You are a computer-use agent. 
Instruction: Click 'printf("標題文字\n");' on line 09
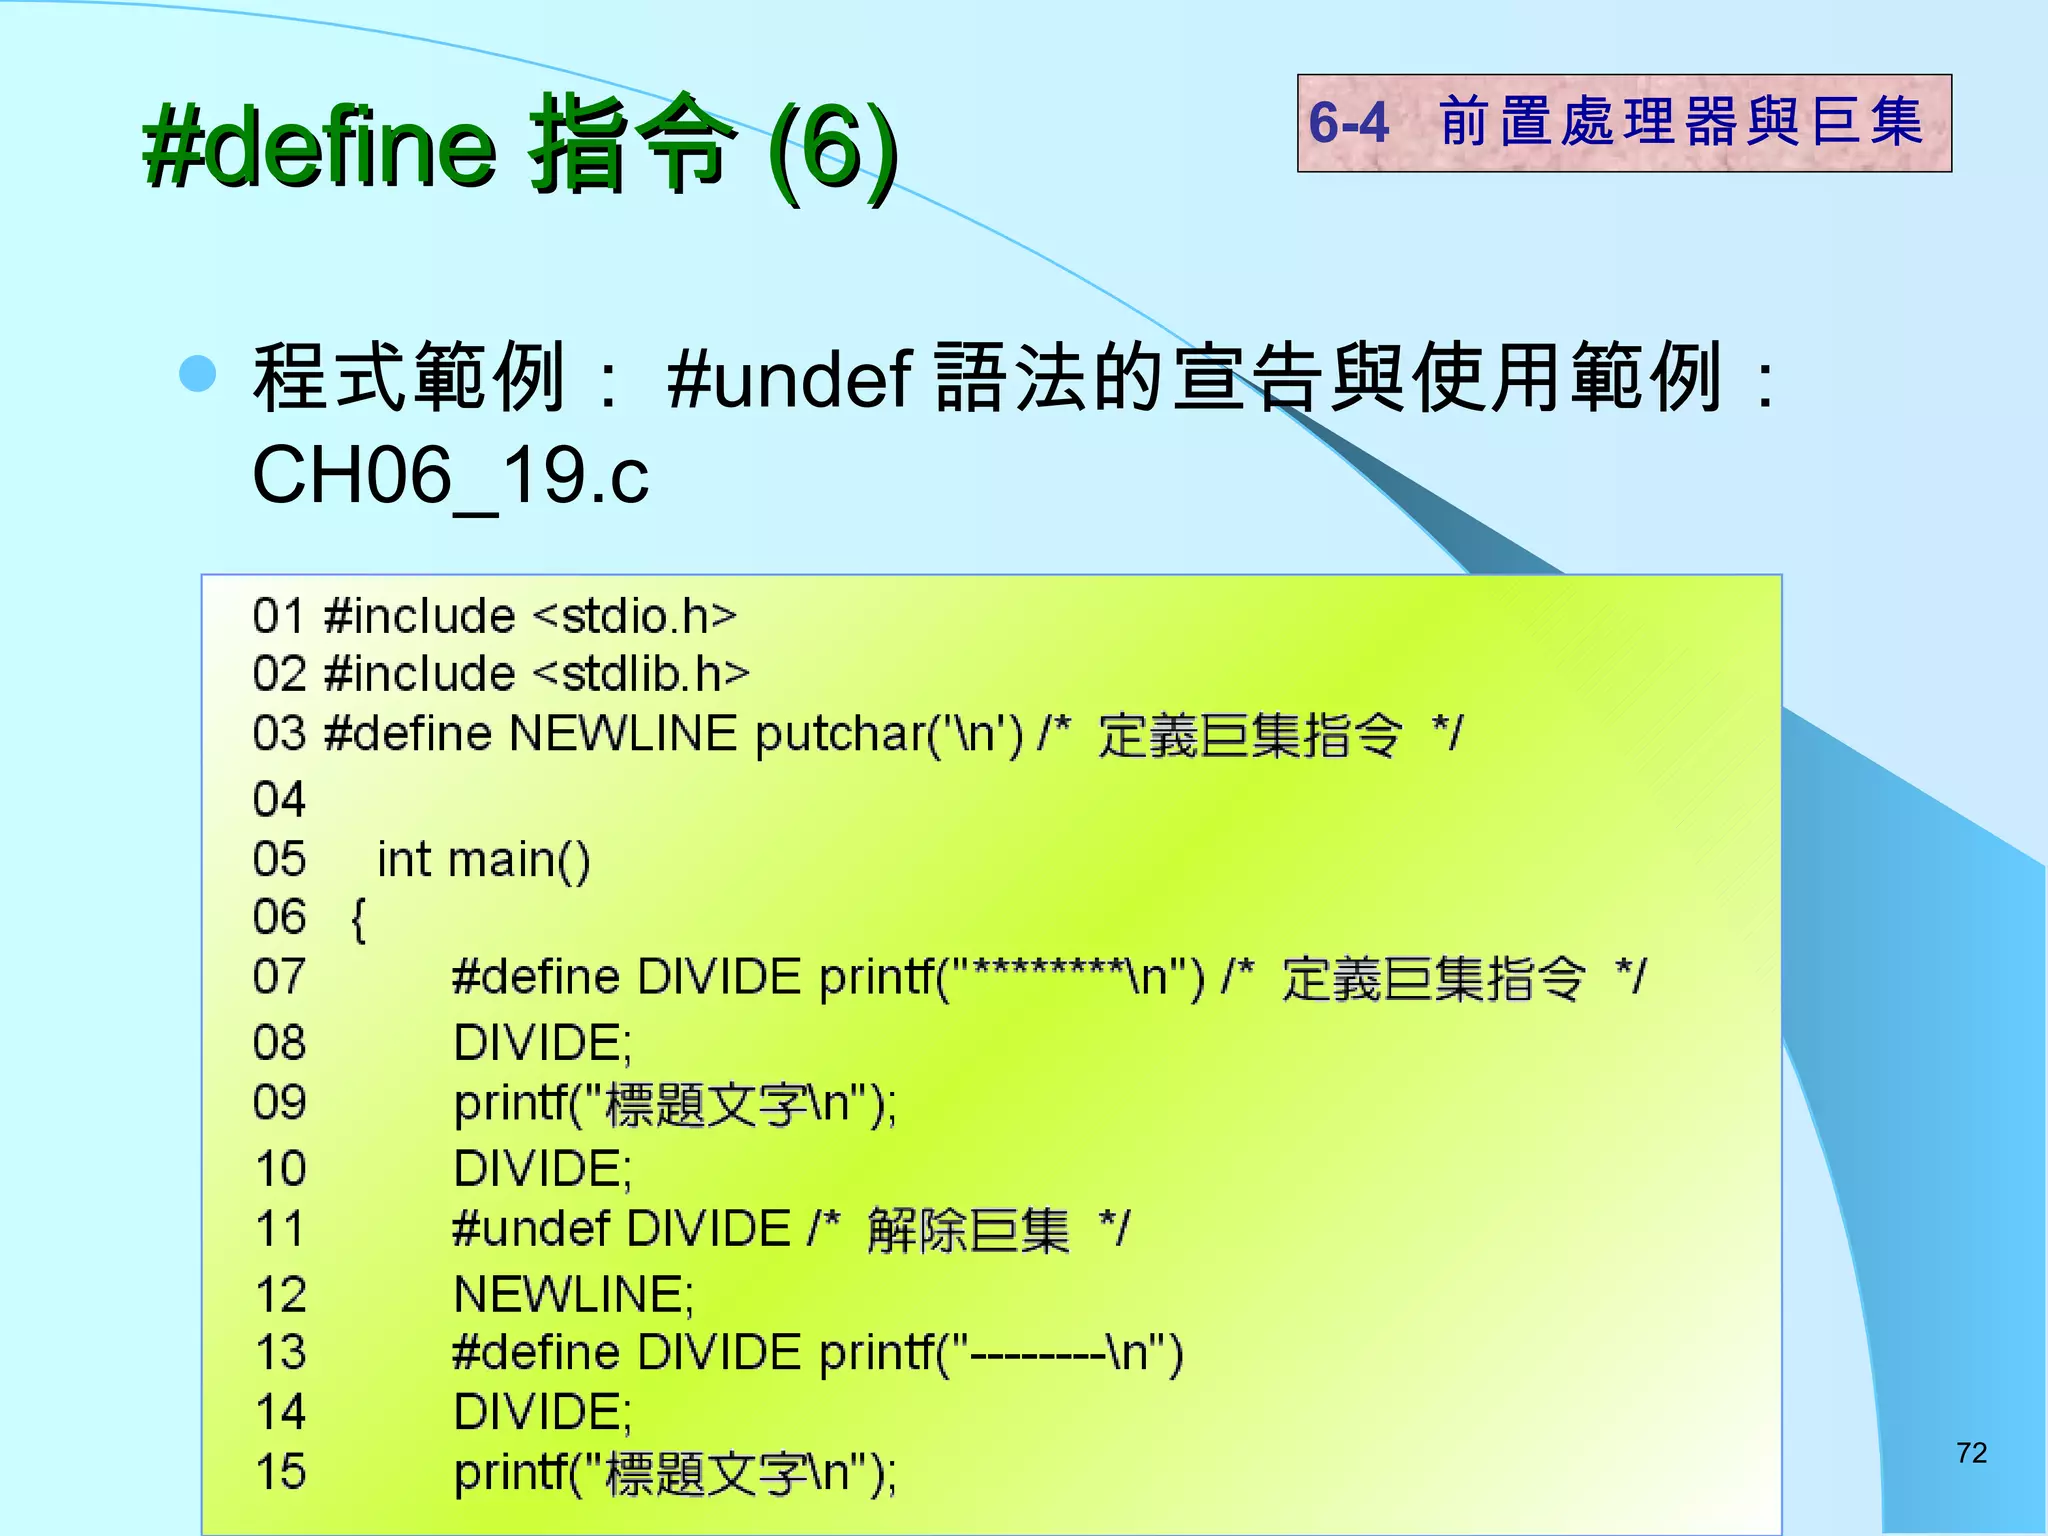tap(676, 1105)
